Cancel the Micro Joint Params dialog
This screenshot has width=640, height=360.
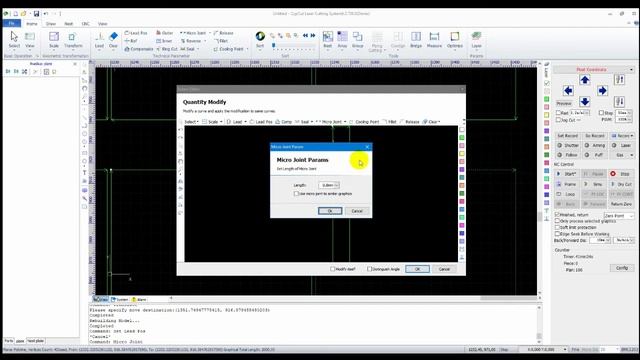[357, 211]
